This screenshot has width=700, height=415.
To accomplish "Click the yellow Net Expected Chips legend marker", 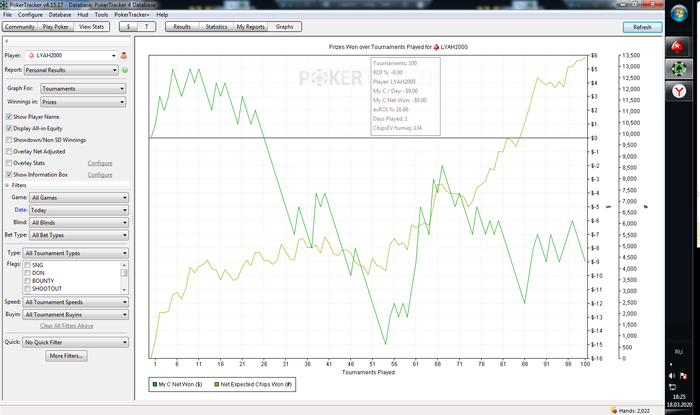I will pos(217,384).
